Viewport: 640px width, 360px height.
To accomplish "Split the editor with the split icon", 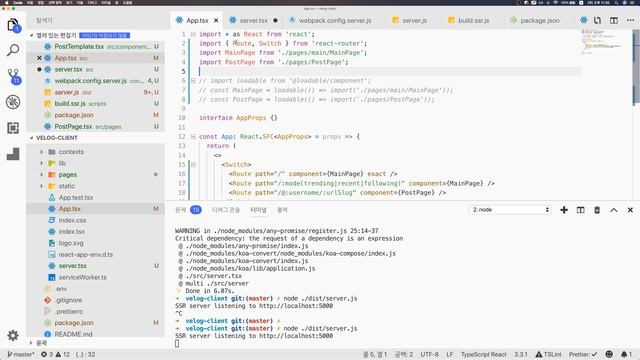I will 614,20.
